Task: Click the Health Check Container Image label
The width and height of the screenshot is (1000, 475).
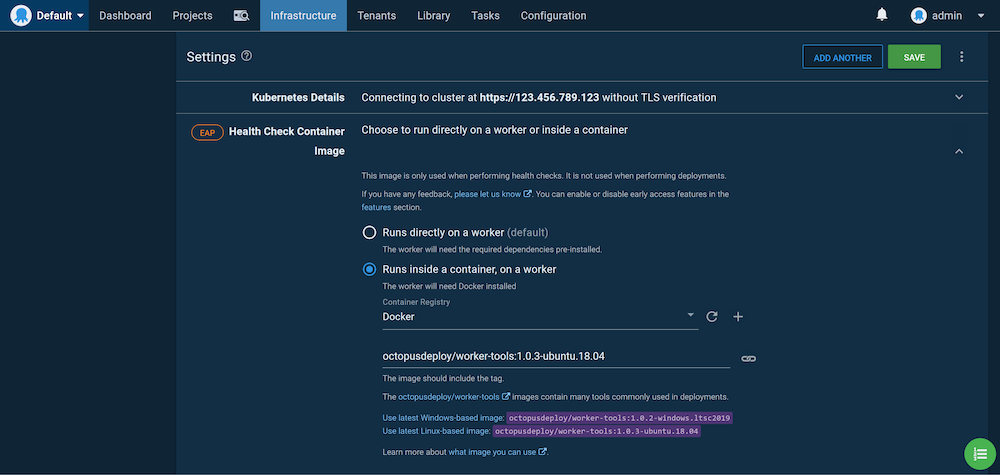Action: click(286, 141)
